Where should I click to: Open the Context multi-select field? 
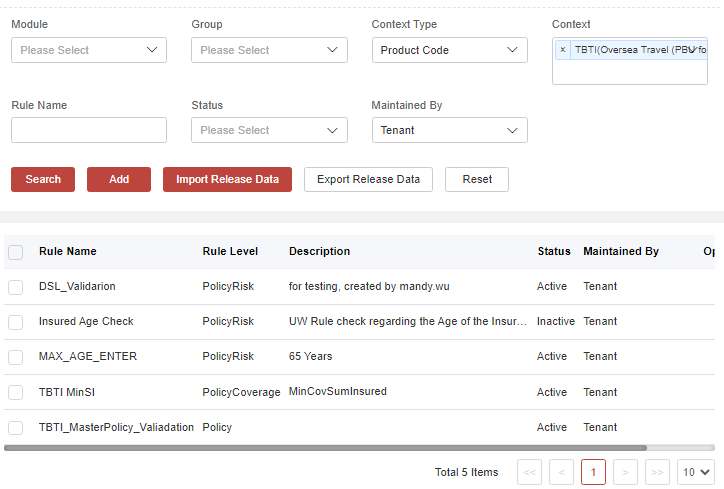(630, 61)
